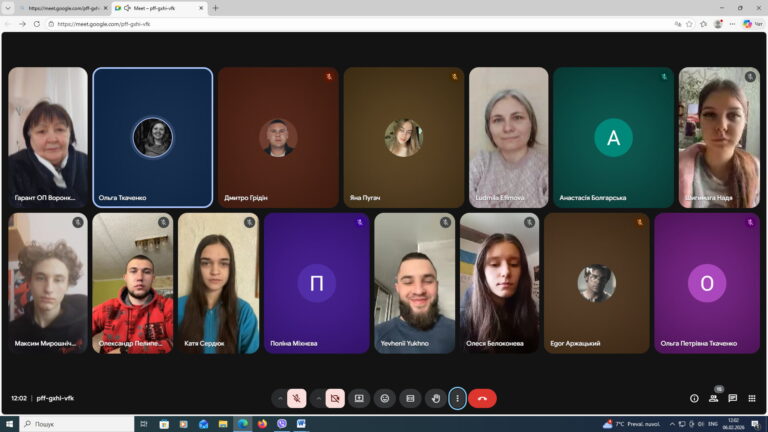This screenshot has height=432, width=768.
Task: Select Ольга Ткаченко's highlighted video tile
Action: click(152, 137)
